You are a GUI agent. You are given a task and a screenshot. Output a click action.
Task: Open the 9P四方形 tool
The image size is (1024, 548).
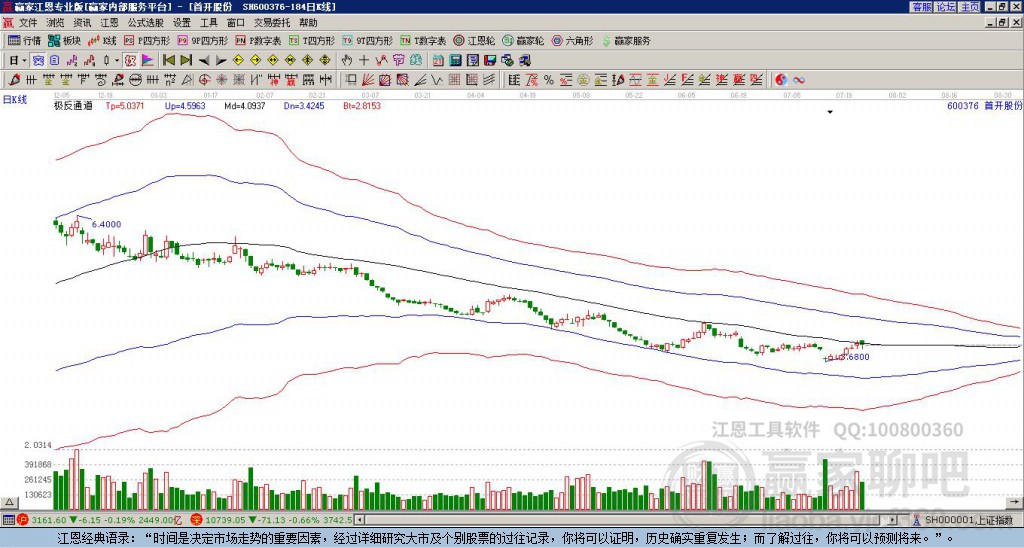[203, 40]
